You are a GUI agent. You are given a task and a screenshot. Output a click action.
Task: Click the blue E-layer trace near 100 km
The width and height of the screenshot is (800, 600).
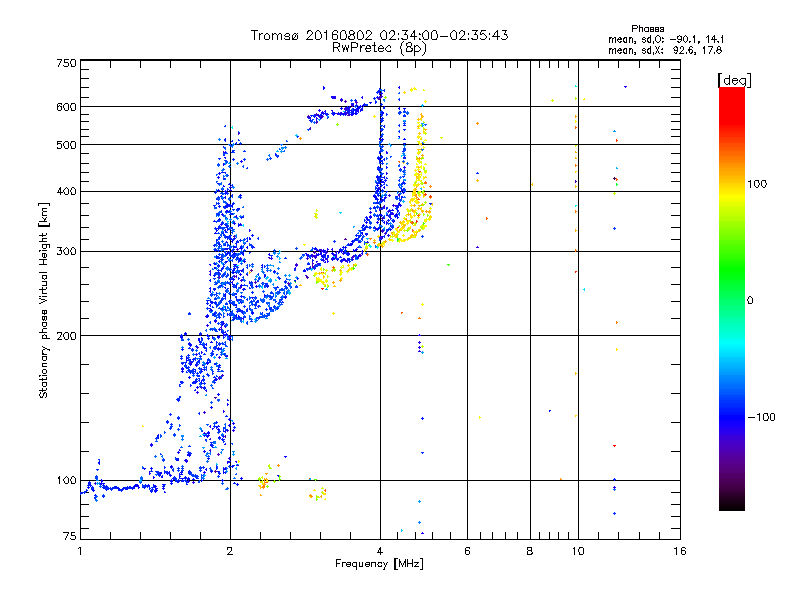tap(122, 487)
